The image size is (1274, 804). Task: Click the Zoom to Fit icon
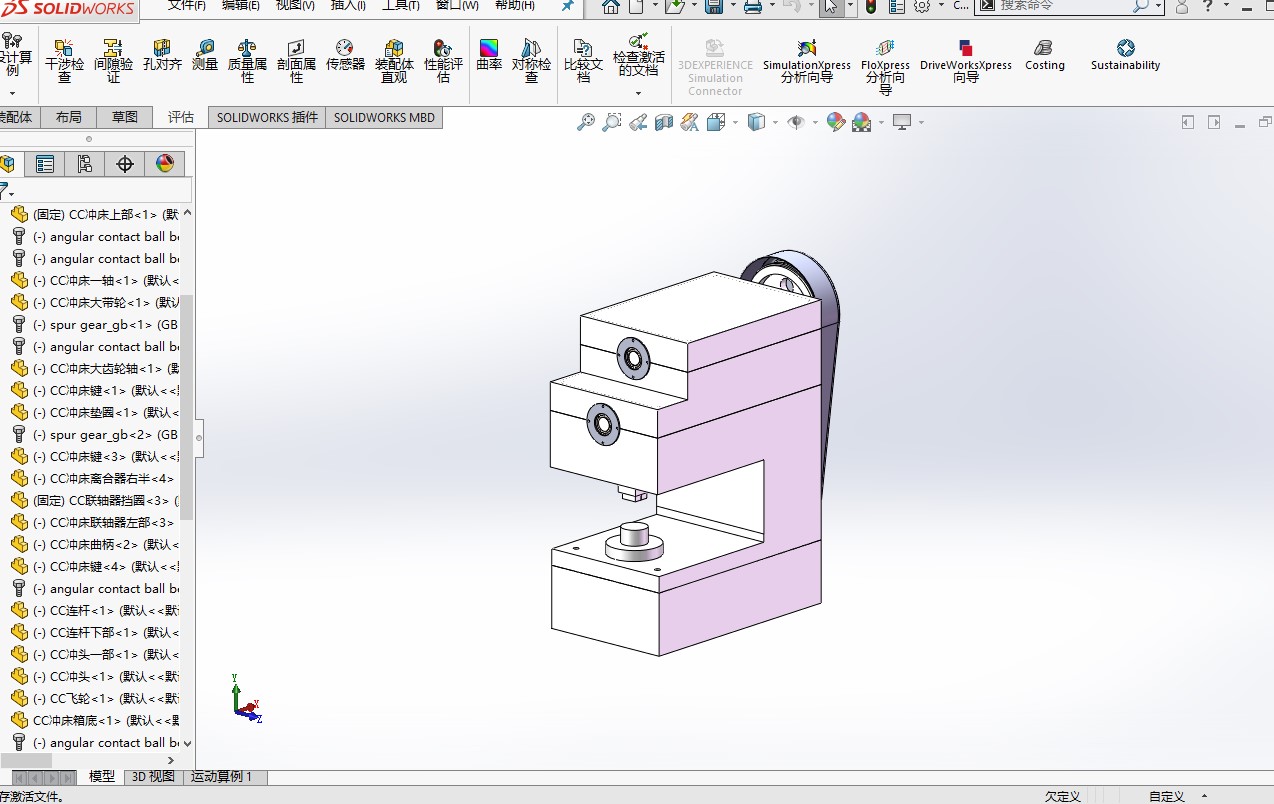[586, 122]
